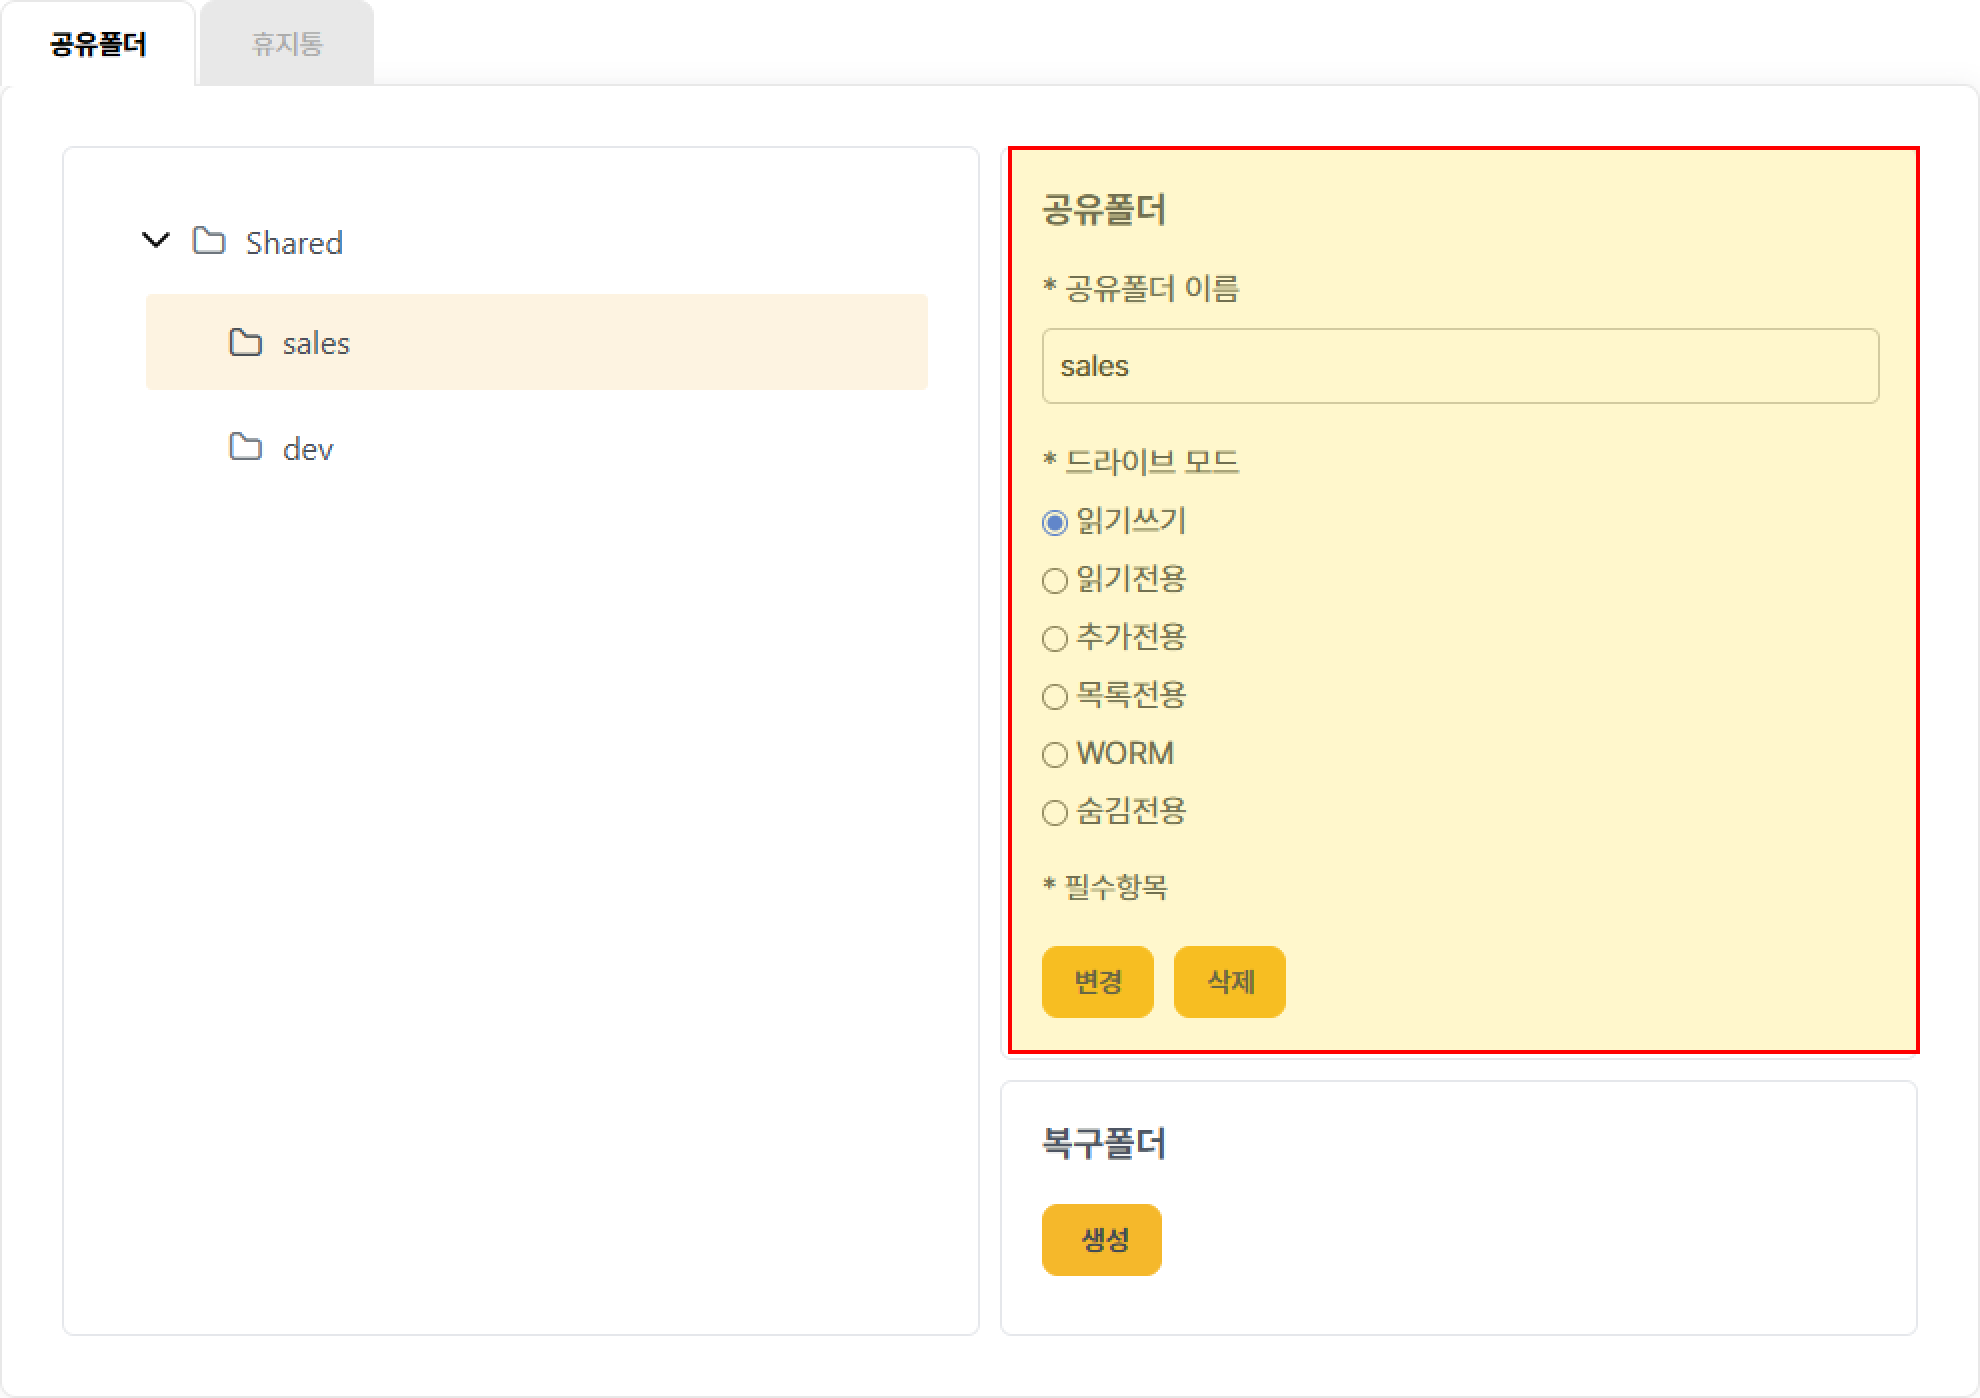Click the dev folder icon

click(x=245, y=447)
